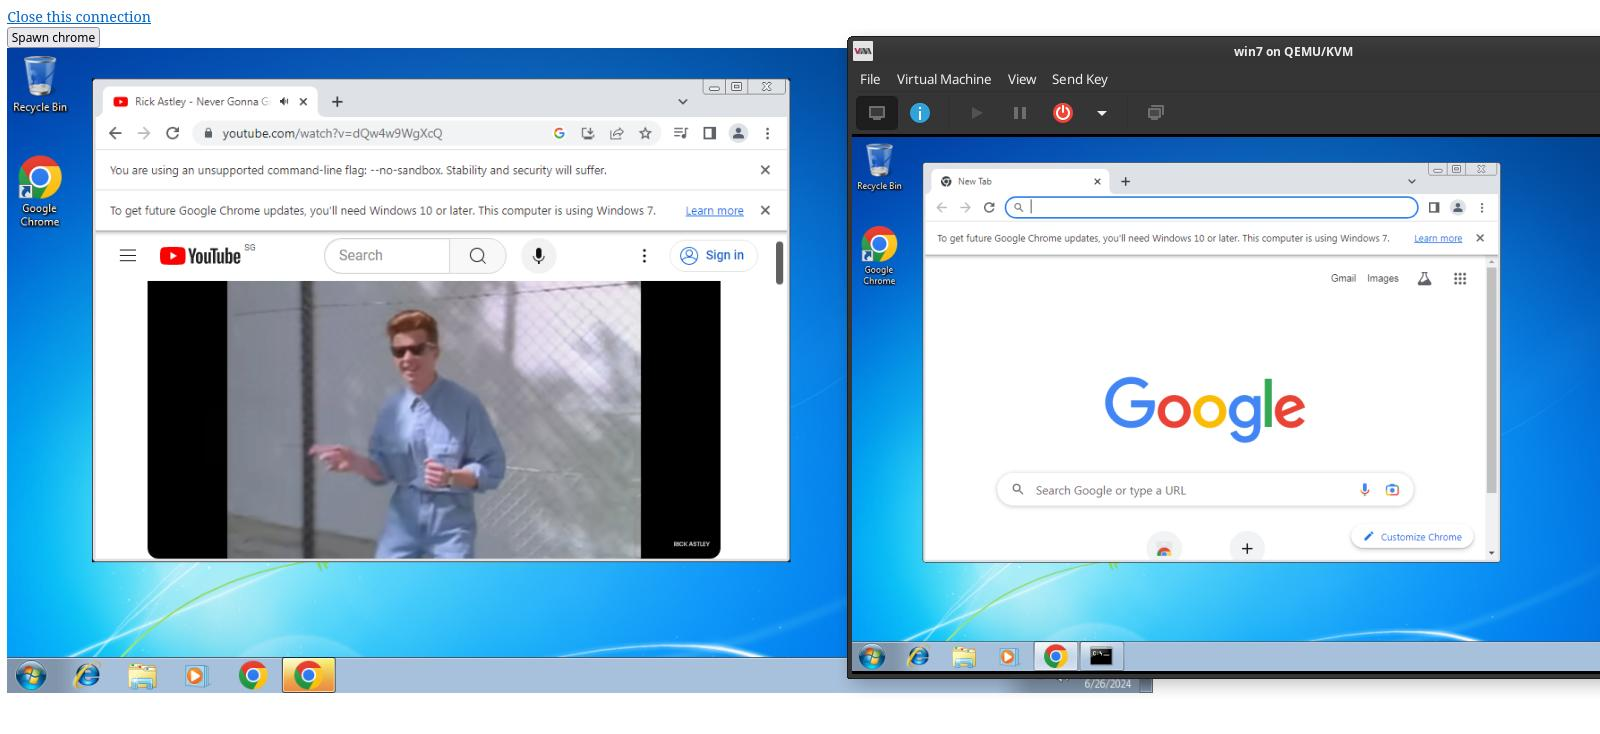The width and height of the screenshot is (1600, 734).
Task: Show virtual hardware details info icon
Action: click(x=920, y=113)
